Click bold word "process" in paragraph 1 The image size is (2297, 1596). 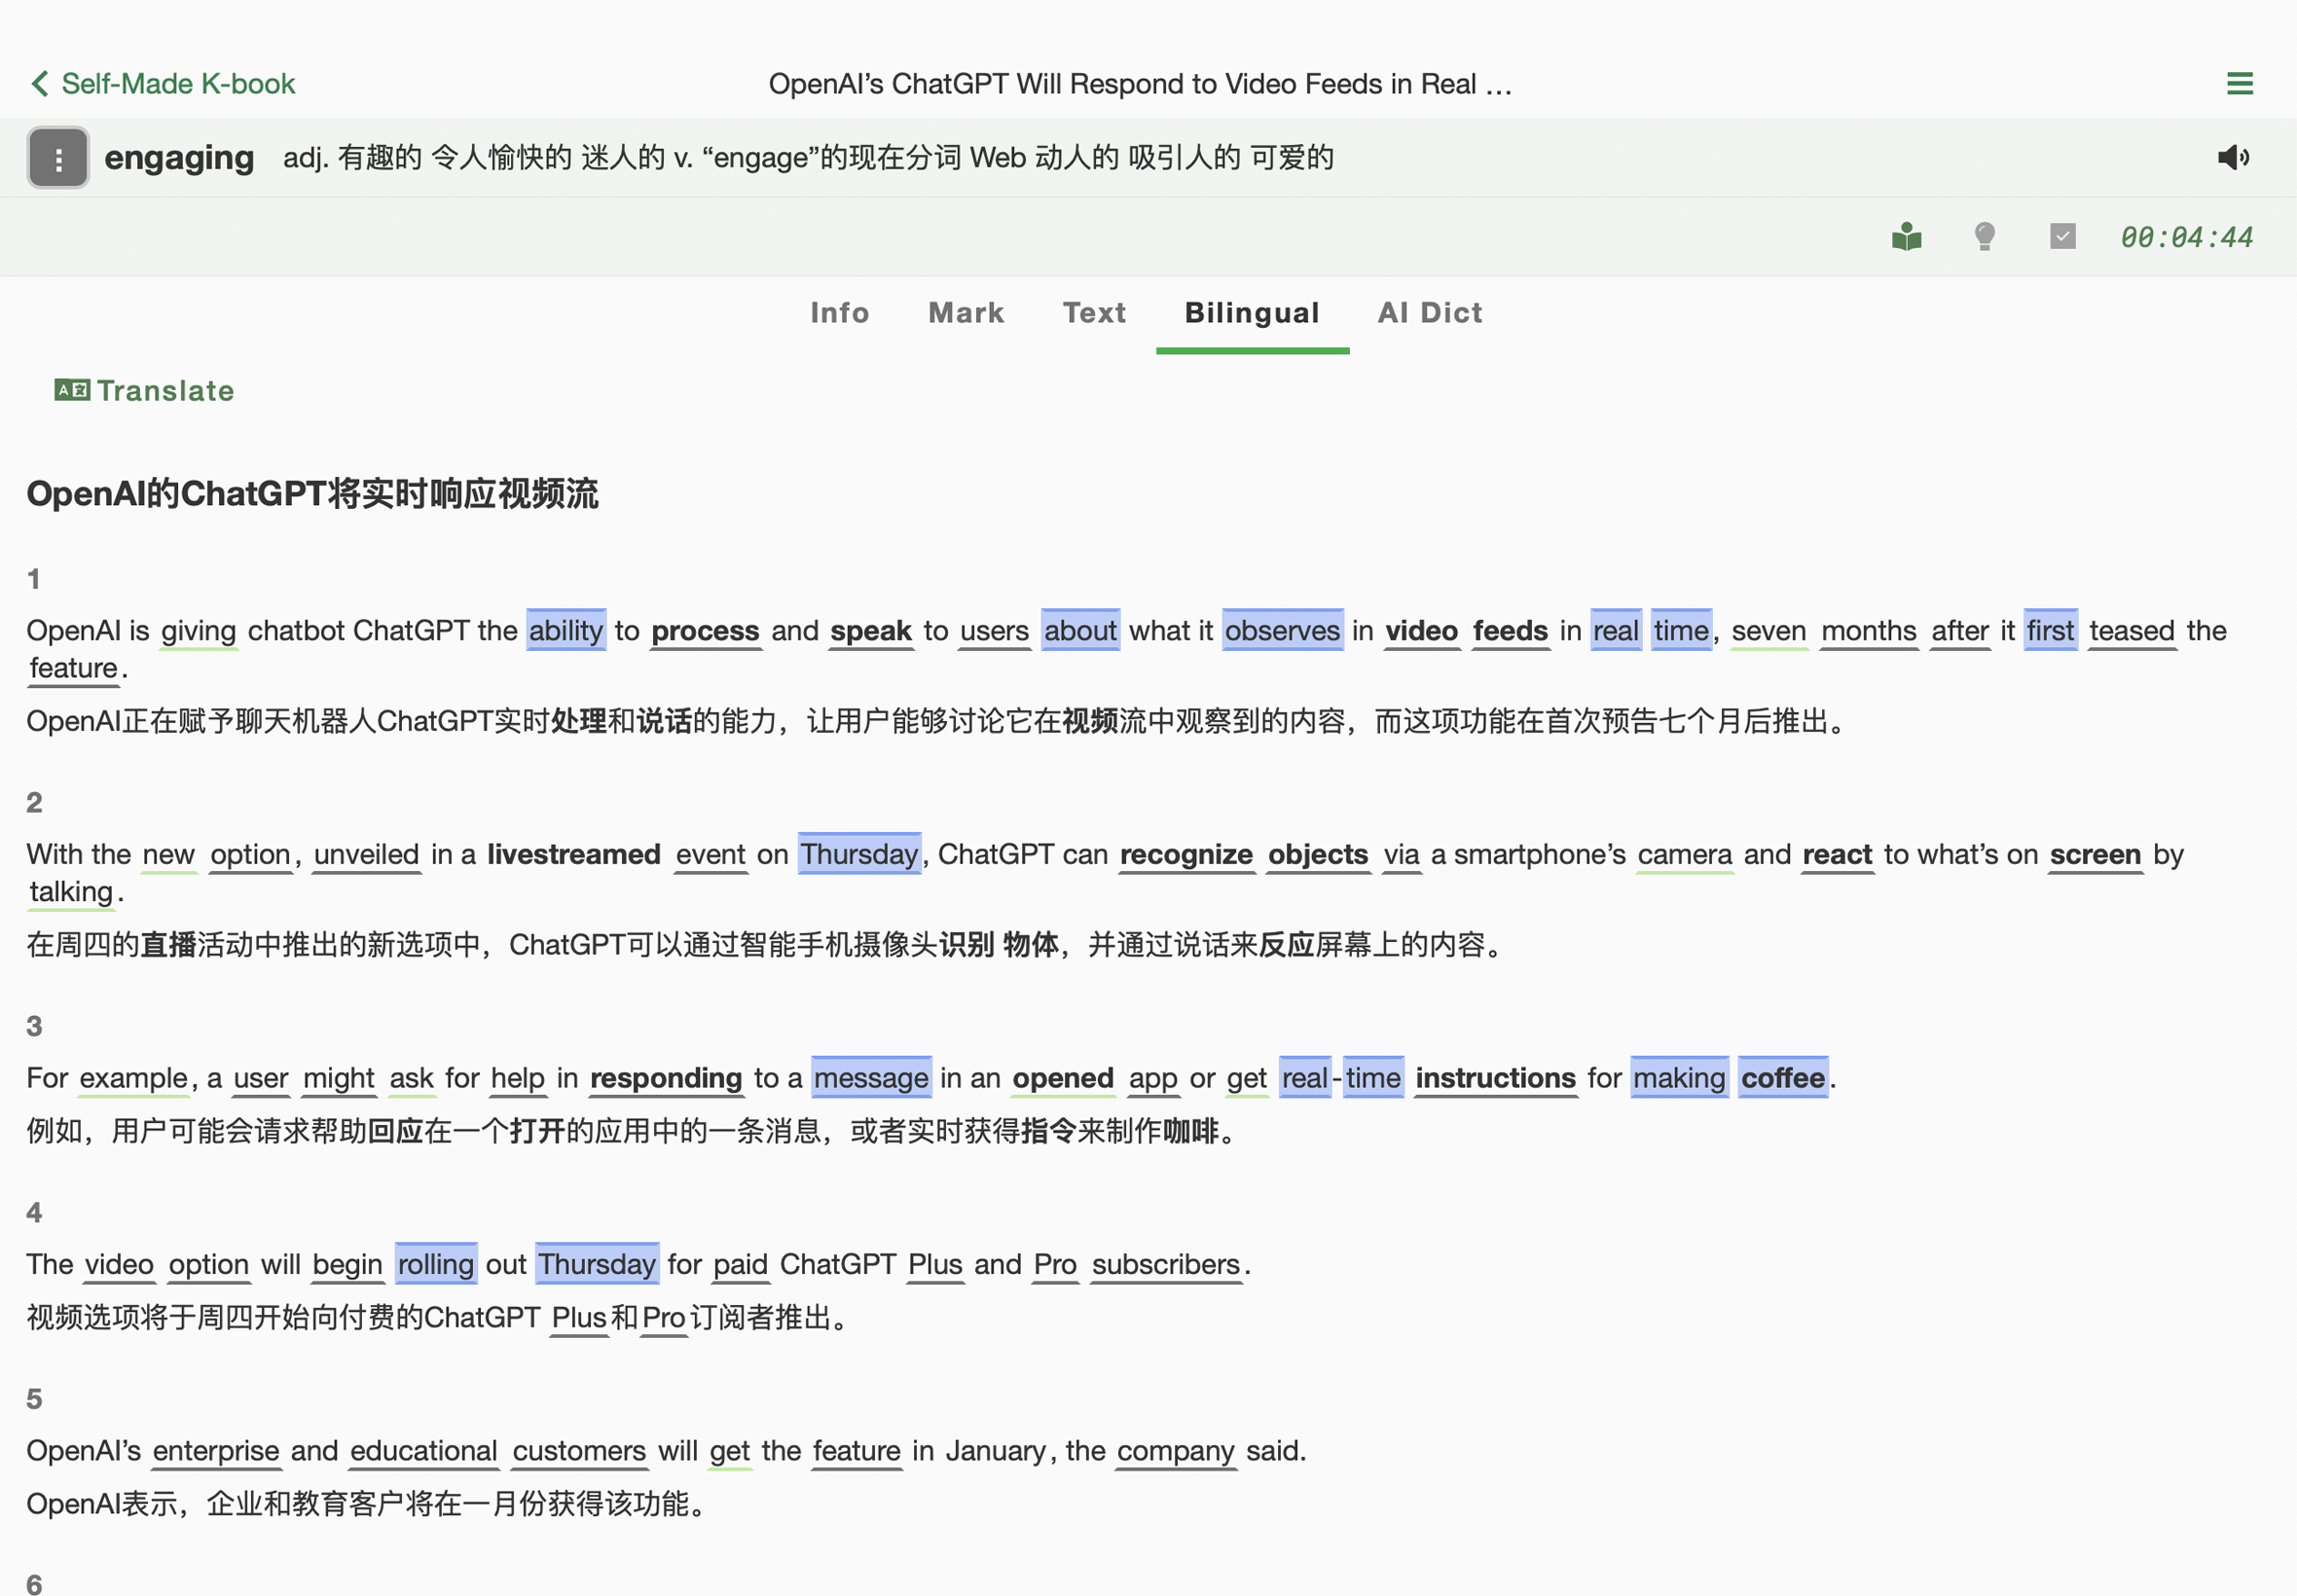(x=705, y=631)
